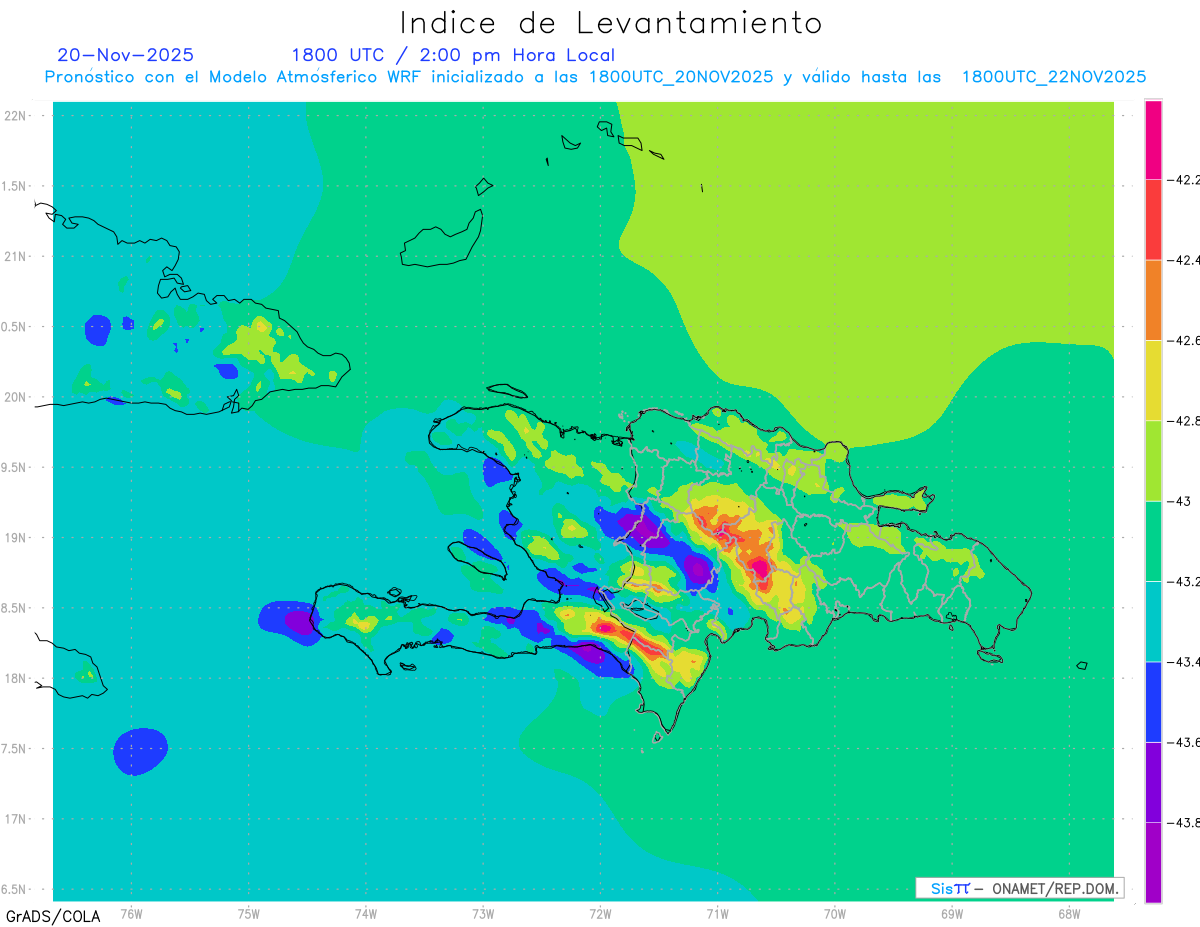Click the longitude label "69W"
Image resolution: width=1200 pixels, height=927 pixels.
tap(951, 912)
